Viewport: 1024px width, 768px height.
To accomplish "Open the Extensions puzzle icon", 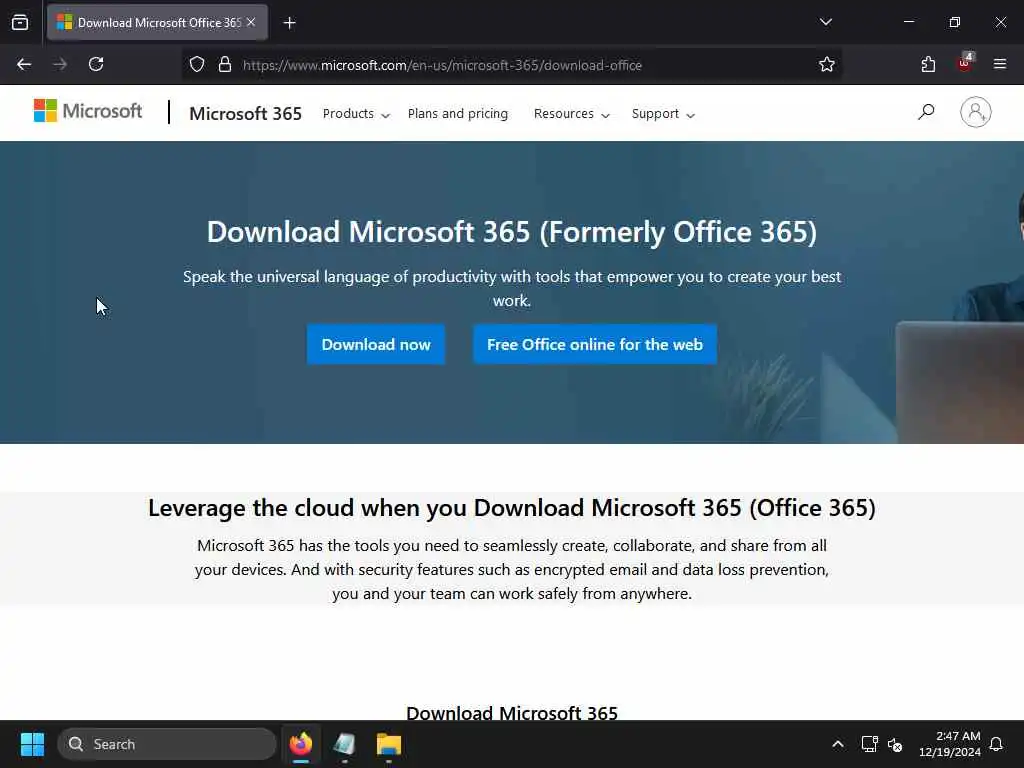I will [928, 64].
